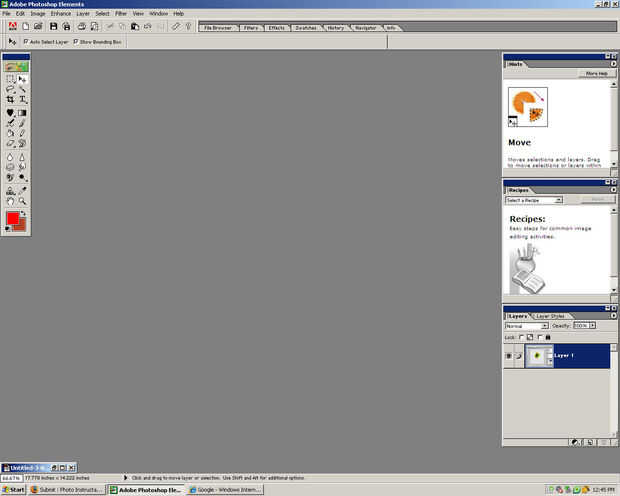Select the Clone Stamp tool
This screenshot has height=496, width=620.
(x=10, y=191)
